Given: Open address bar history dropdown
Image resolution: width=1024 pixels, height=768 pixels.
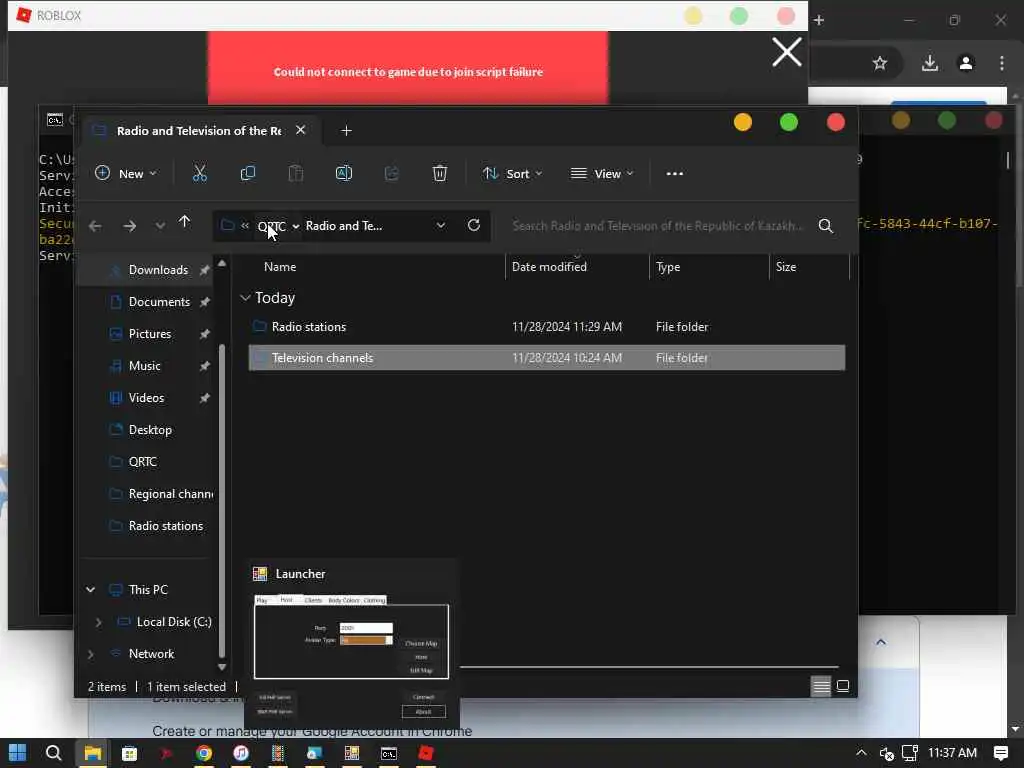Looking at the screenshot, I should pyautogui.click(x=441, y=225).
